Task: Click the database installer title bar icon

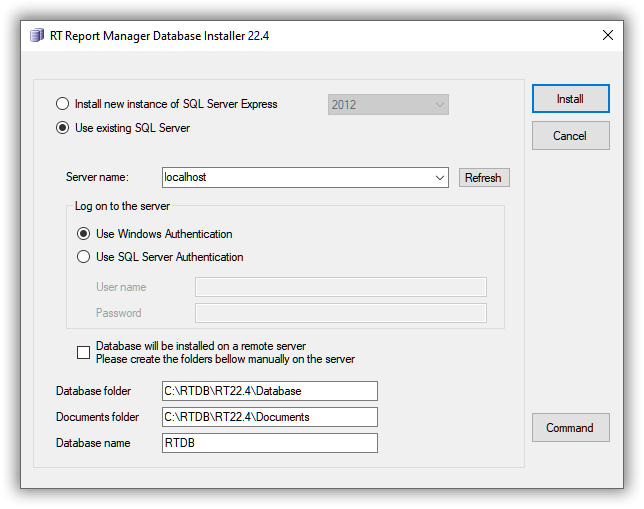Action: pos(37,35)
